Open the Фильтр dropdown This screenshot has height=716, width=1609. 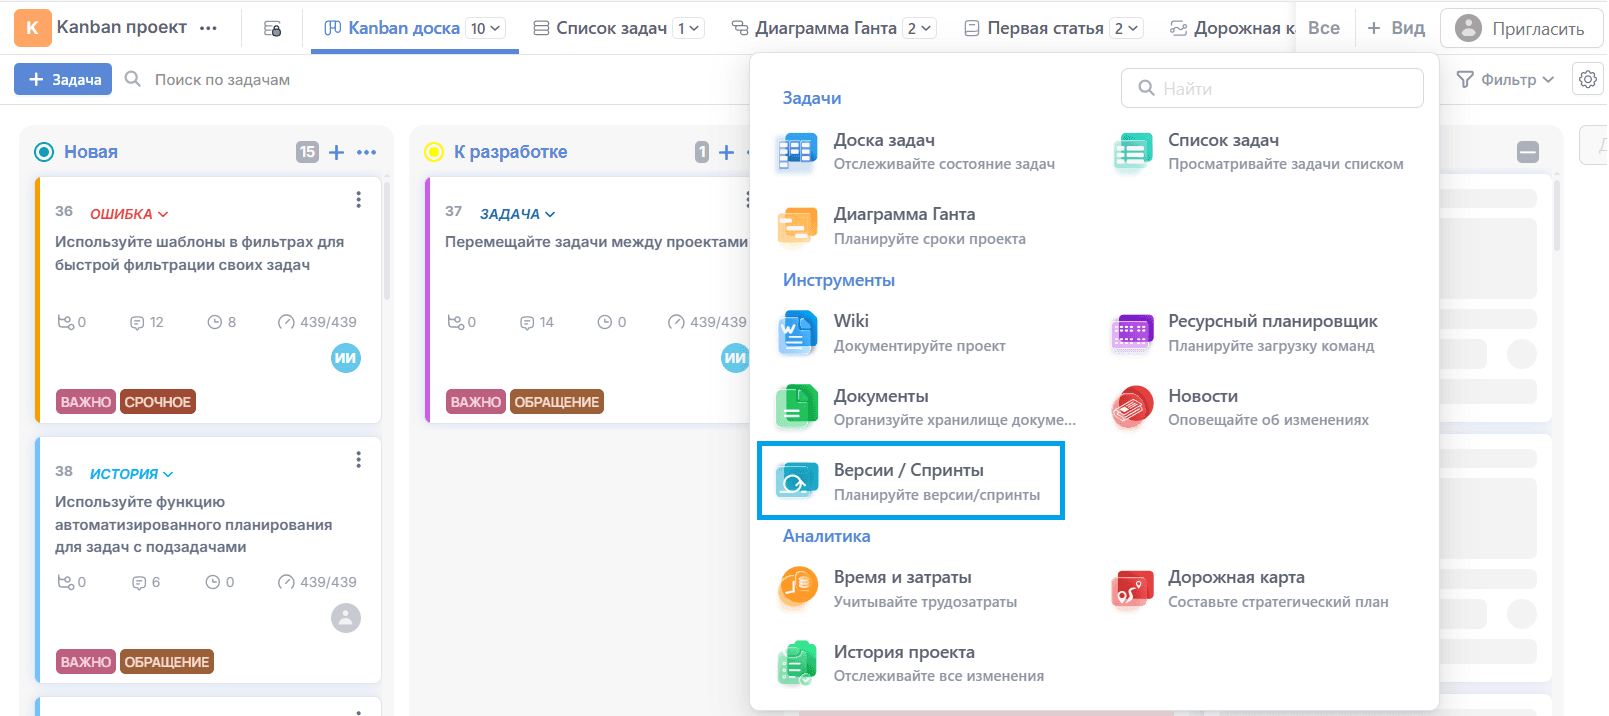pyautogui.click(x=1505, y=80)
